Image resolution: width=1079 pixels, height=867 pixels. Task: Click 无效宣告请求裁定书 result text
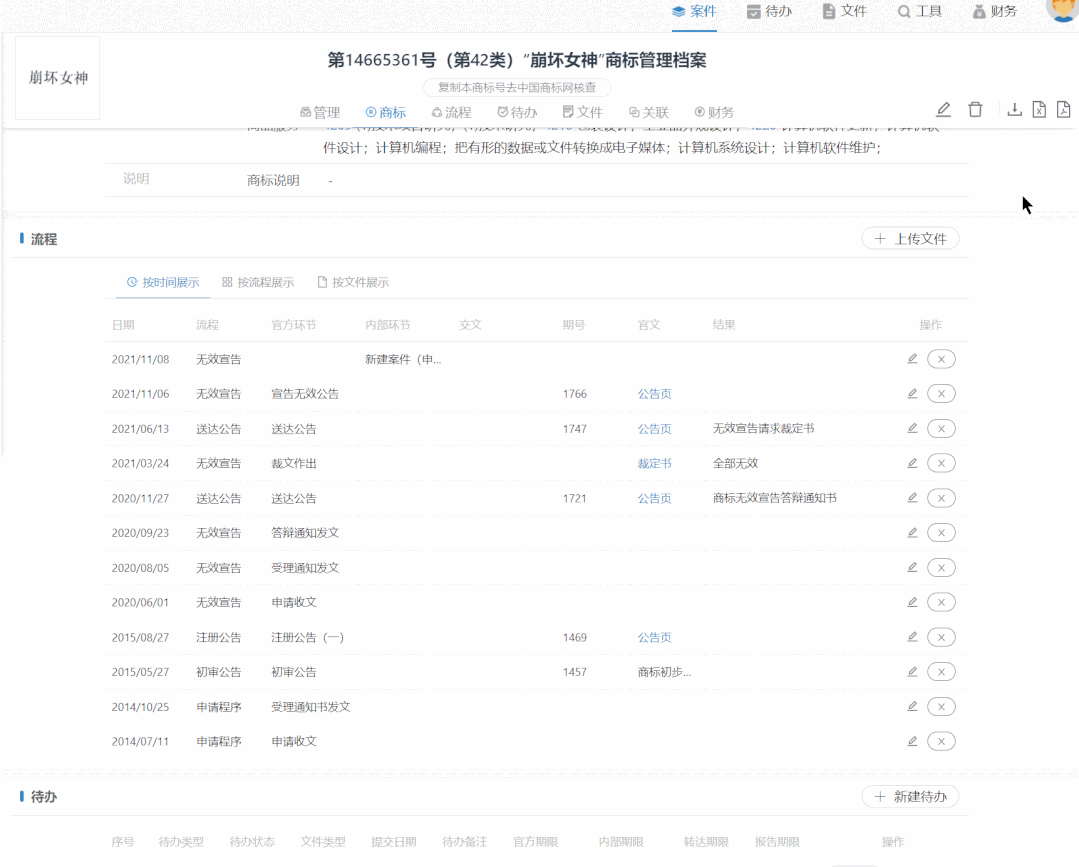(x=763, y=429)
